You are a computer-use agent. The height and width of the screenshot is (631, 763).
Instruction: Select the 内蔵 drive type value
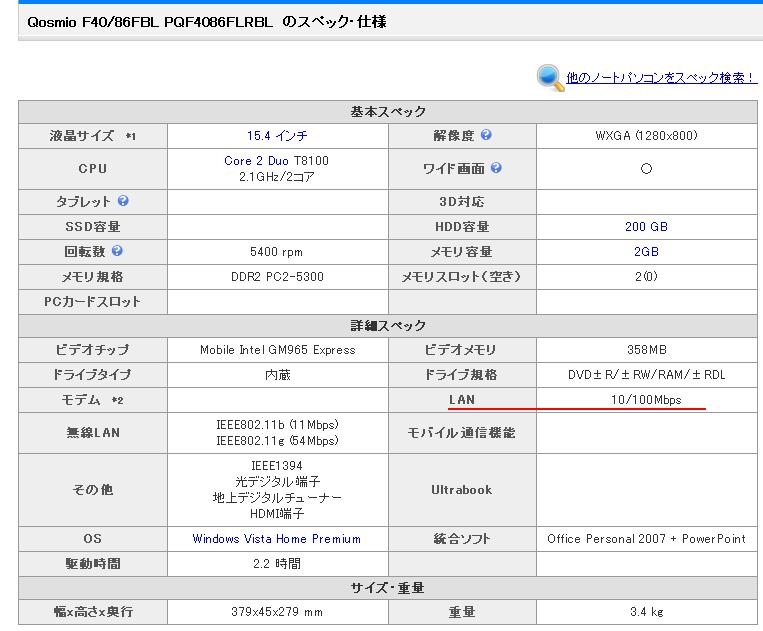[x=278, y=375]
